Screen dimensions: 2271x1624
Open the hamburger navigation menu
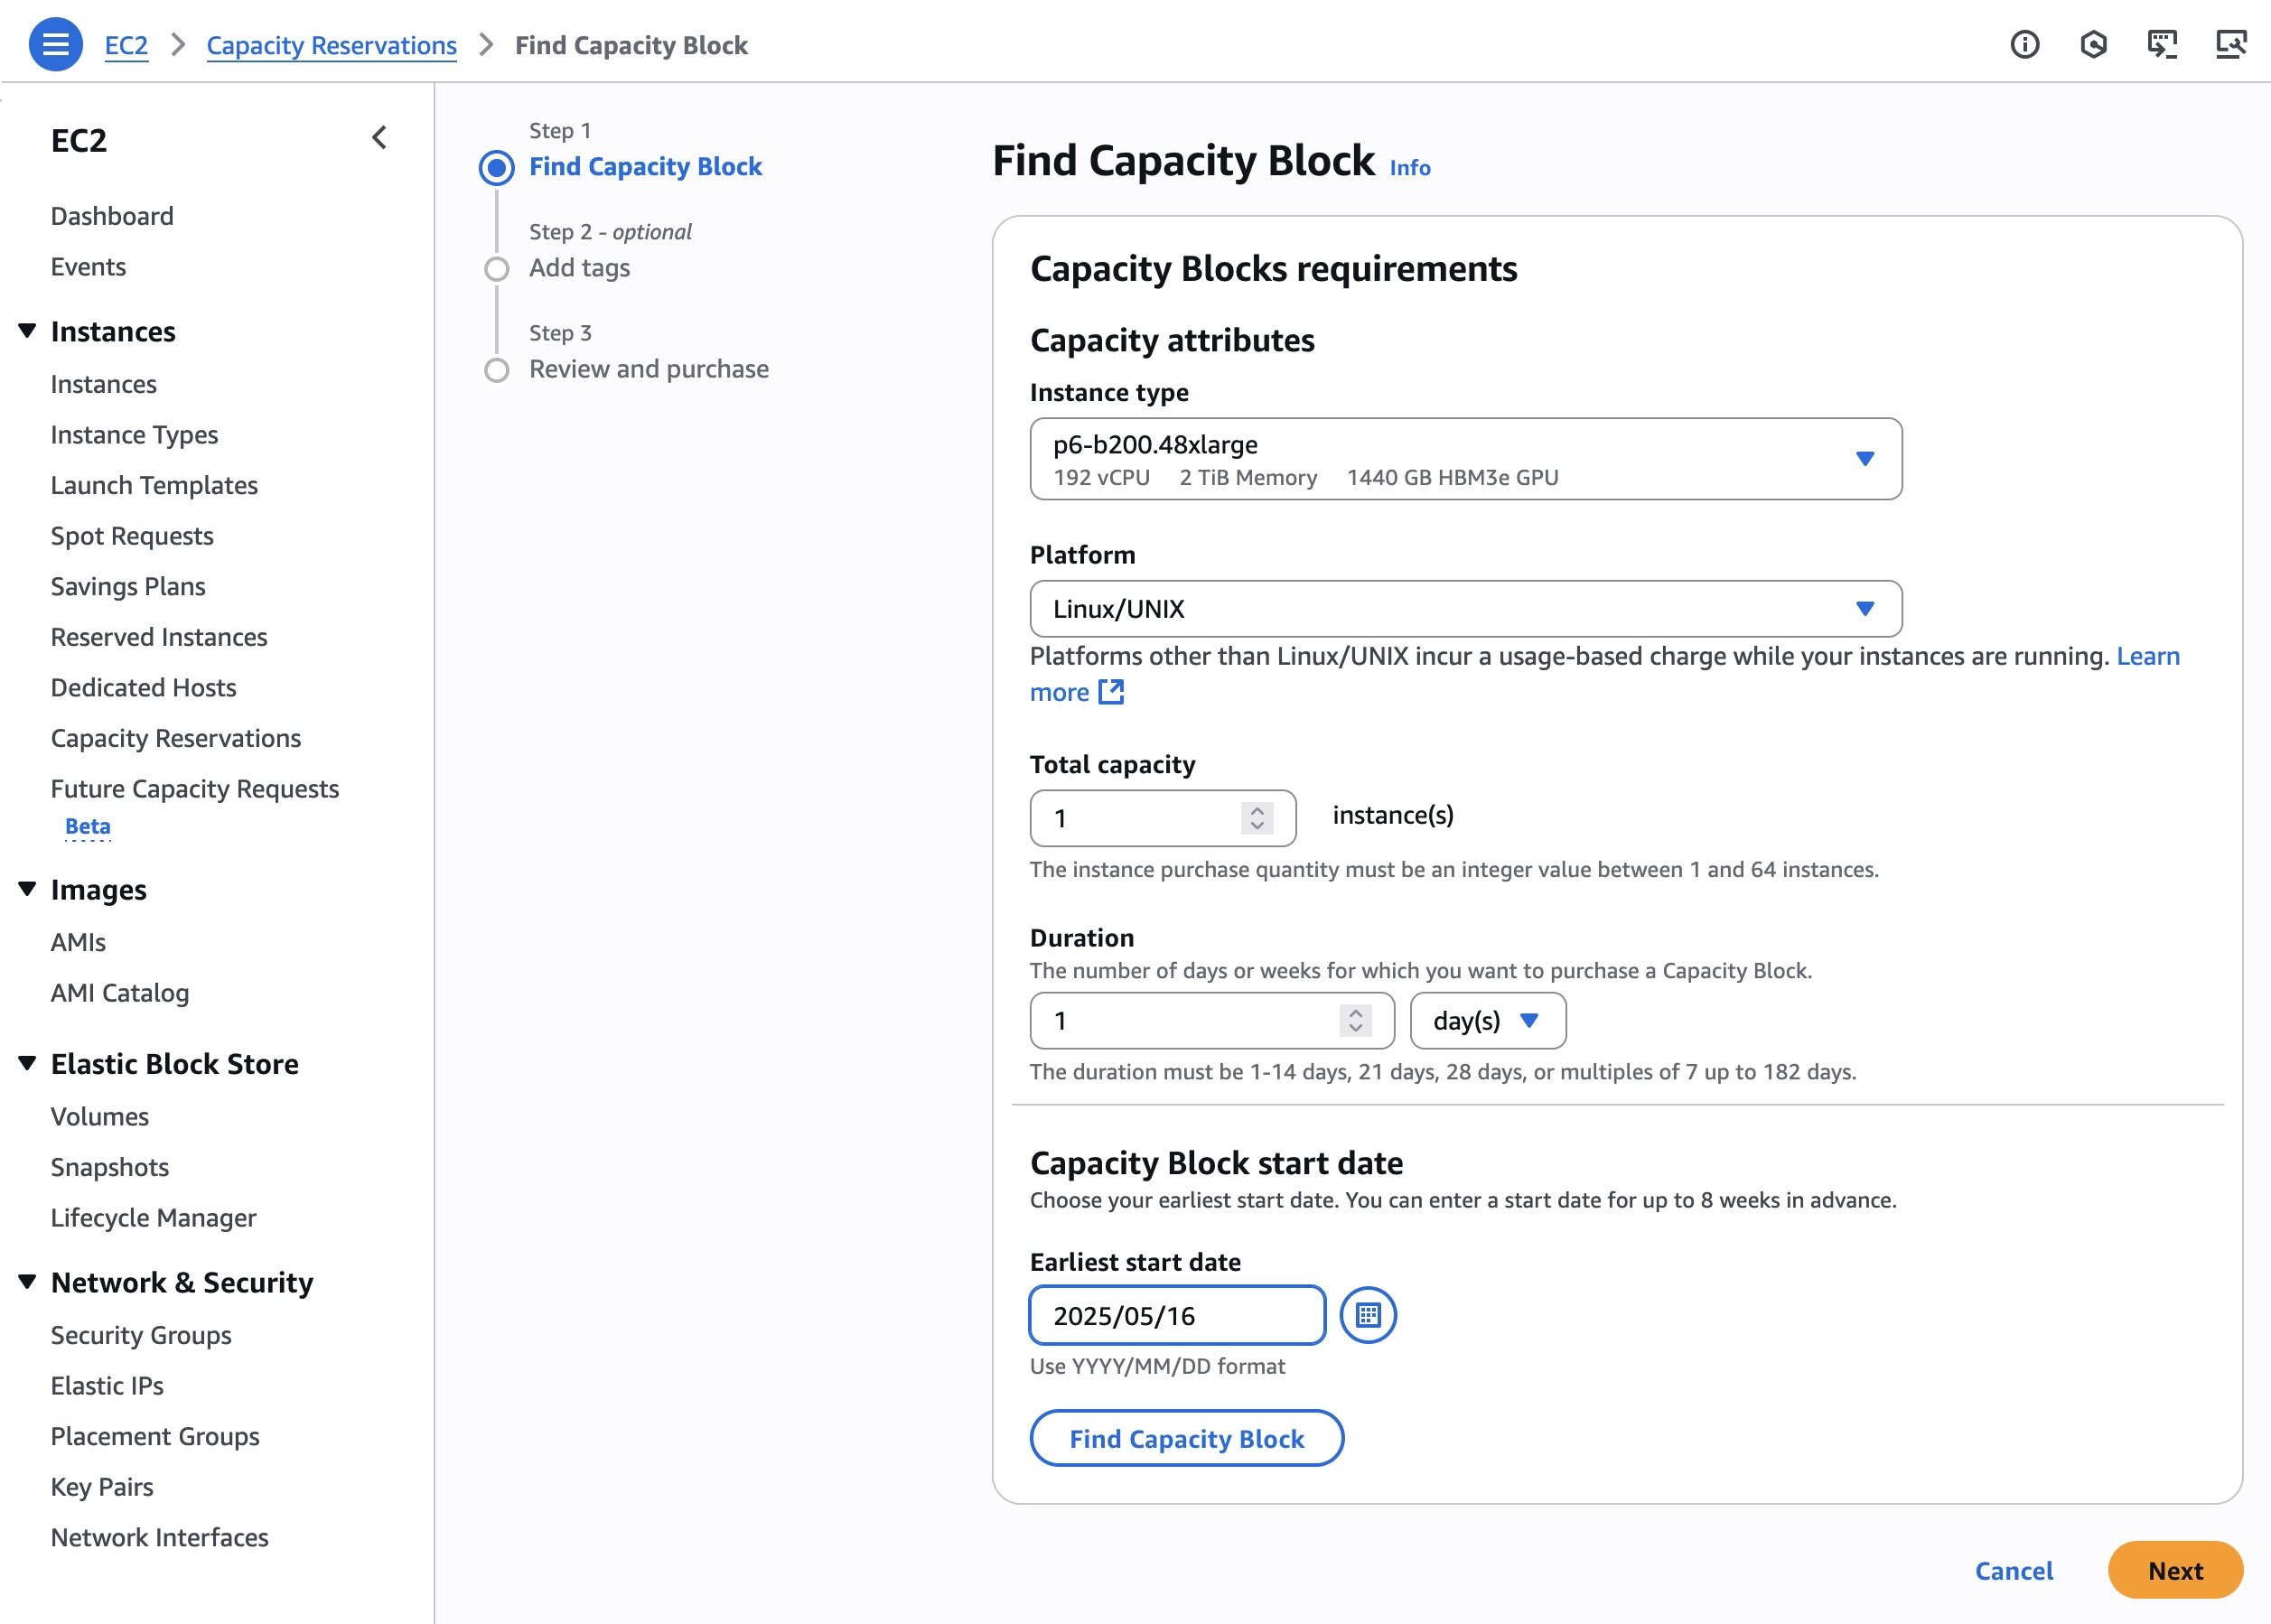(x=55, y=45)
